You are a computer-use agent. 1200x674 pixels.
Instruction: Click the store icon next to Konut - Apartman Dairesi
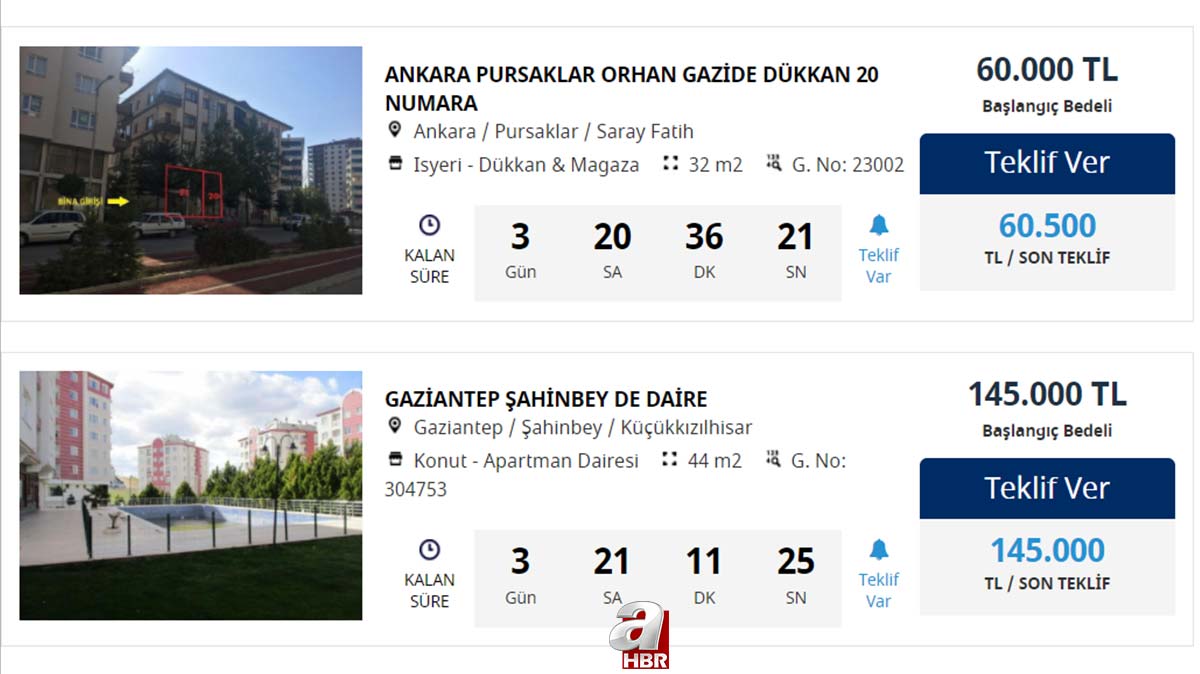point(395,460)
